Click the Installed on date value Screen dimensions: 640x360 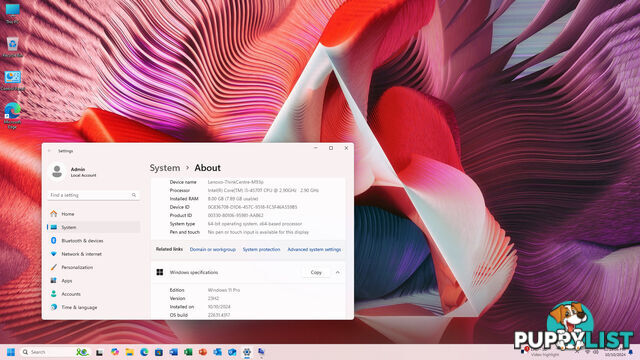pos(219,307)
